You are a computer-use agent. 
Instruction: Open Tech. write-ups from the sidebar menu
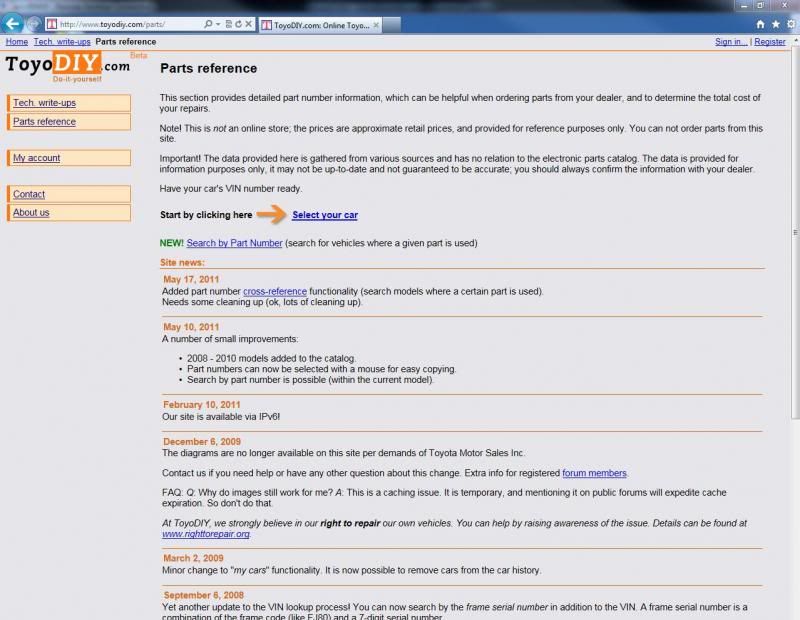click(x=69, y=103)
